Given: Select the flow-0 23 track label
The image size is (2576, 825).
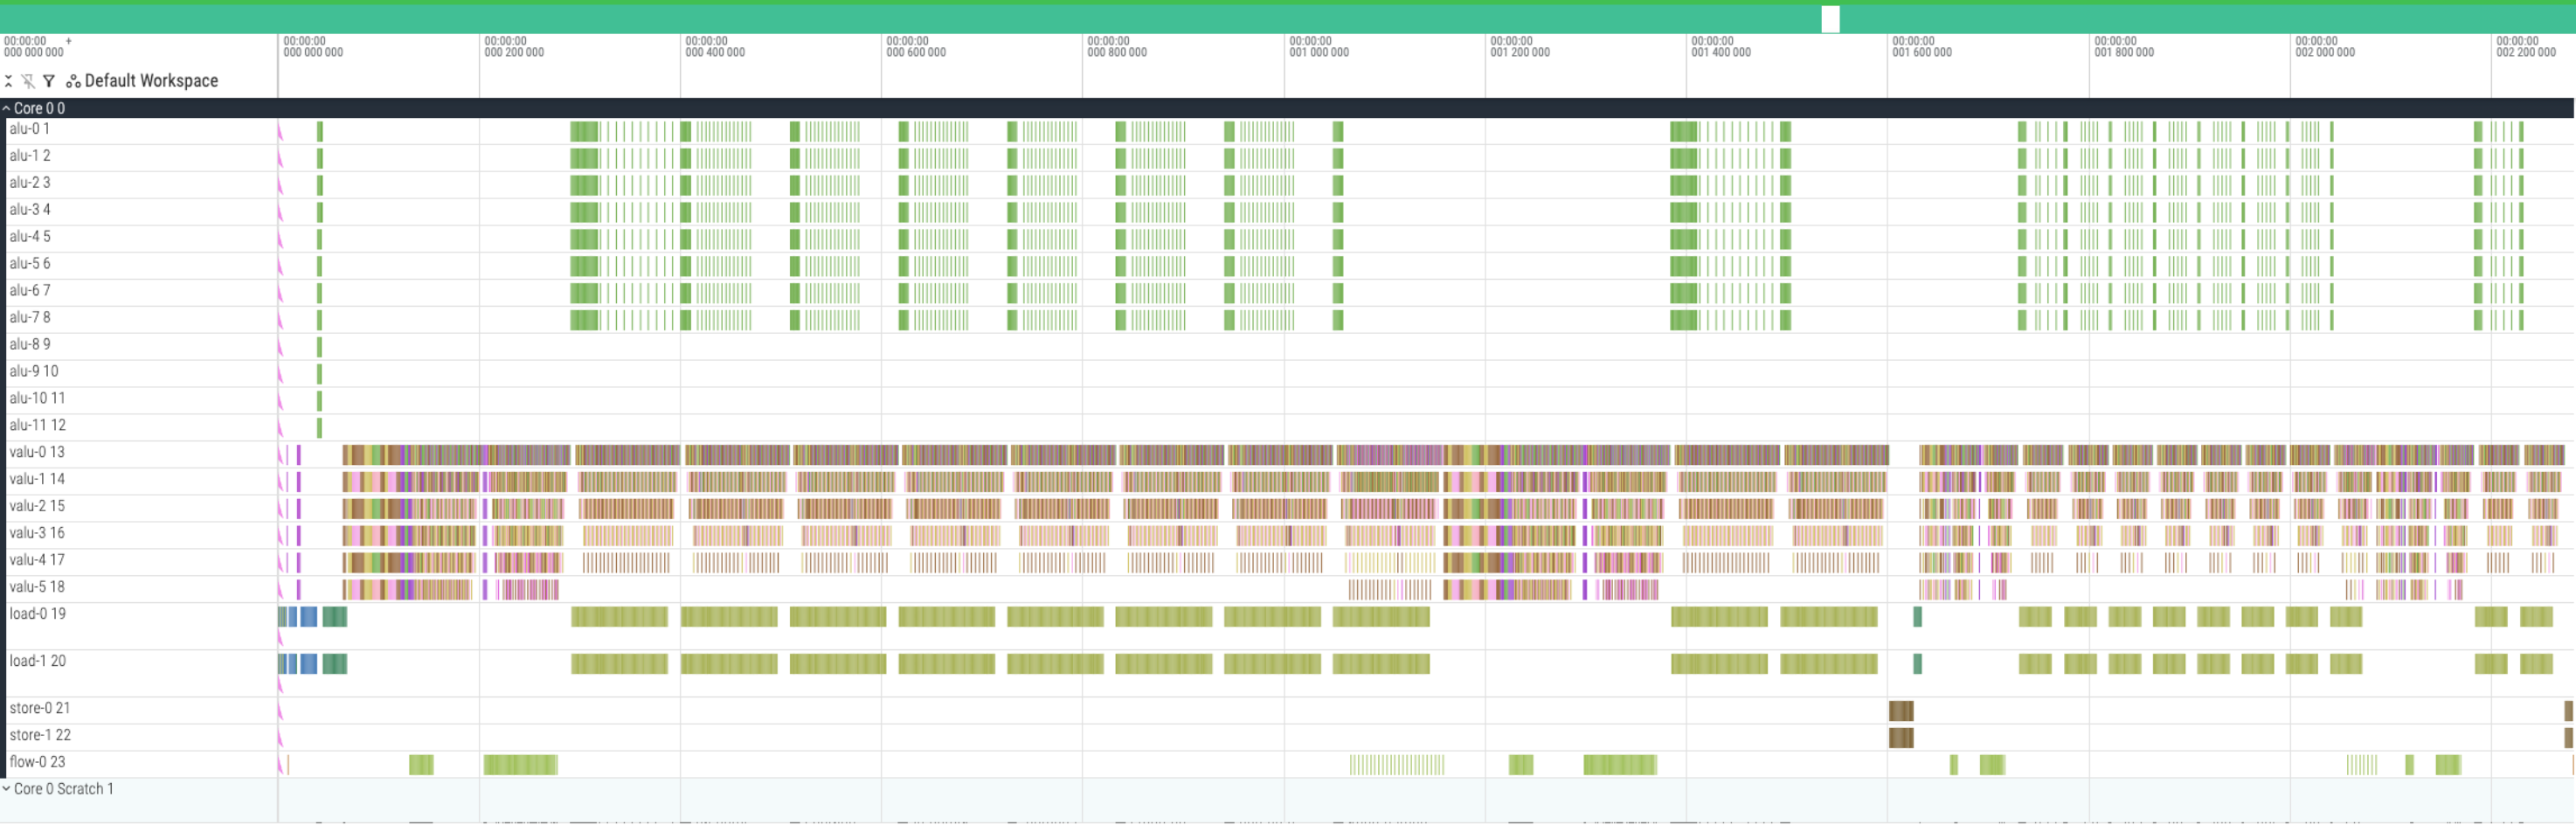Looking at the screenshot, I should coord(37,763).
